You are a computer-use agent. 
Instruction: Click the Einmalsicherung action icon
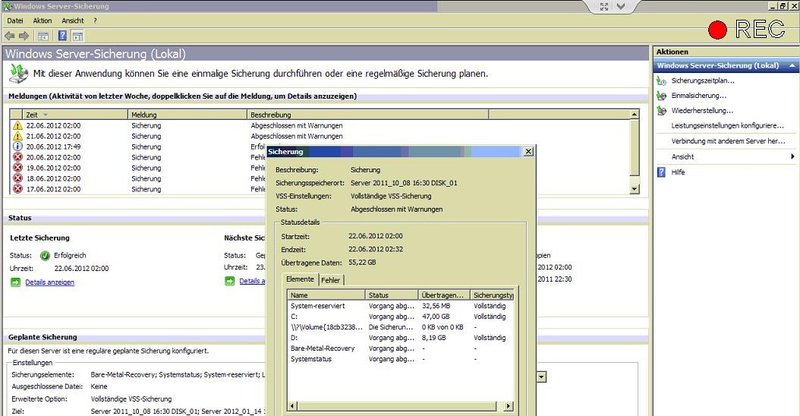coord(662,95)
